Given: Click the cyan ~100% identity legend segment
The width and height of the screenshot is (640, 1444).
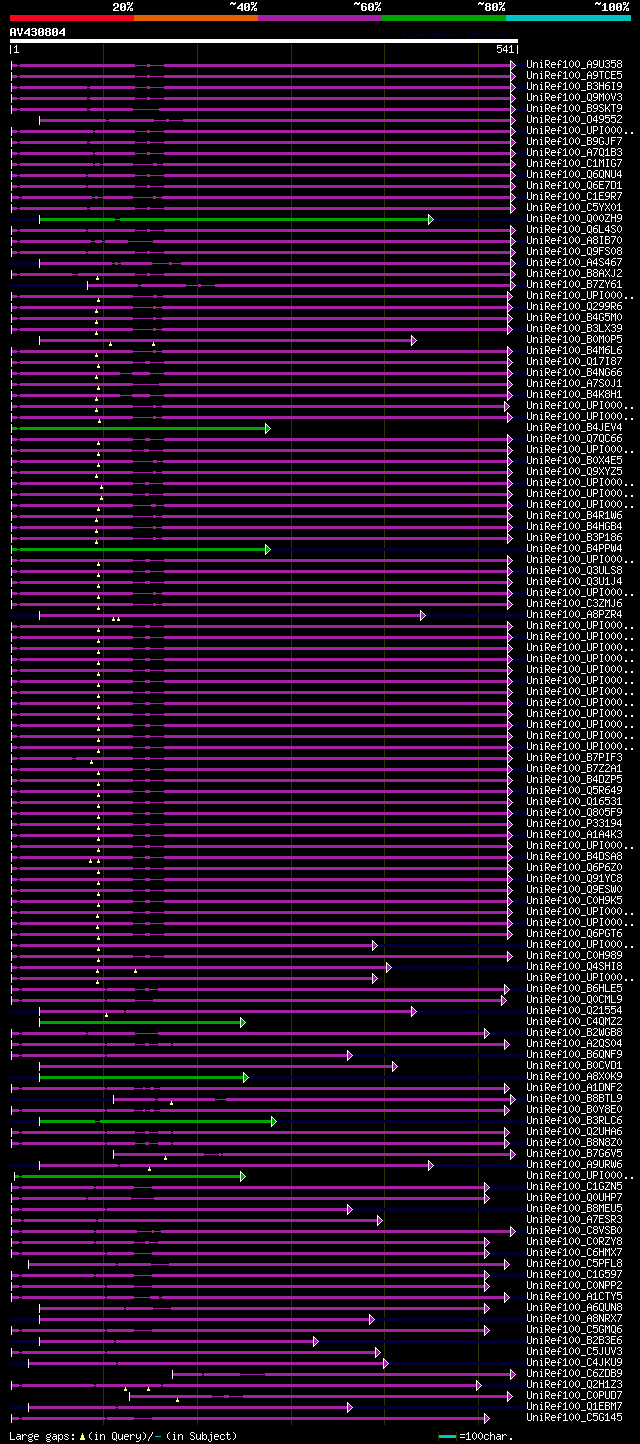Looking at the screenshot, I should [568, 17].
